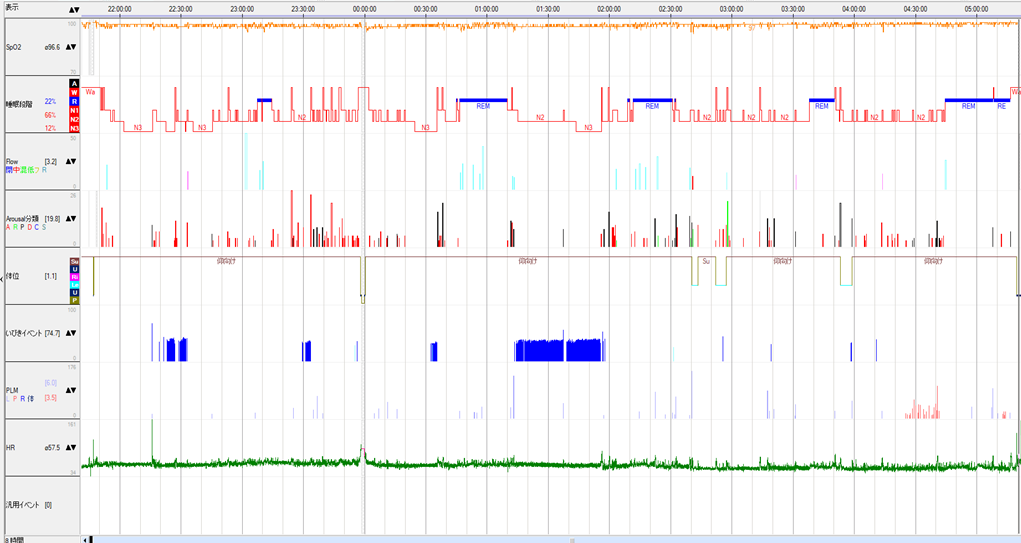Image resolution: width=1021 pixels, height=543 pixels.
Task: Select the N3 sleep stage legend box
Action: 73,129
